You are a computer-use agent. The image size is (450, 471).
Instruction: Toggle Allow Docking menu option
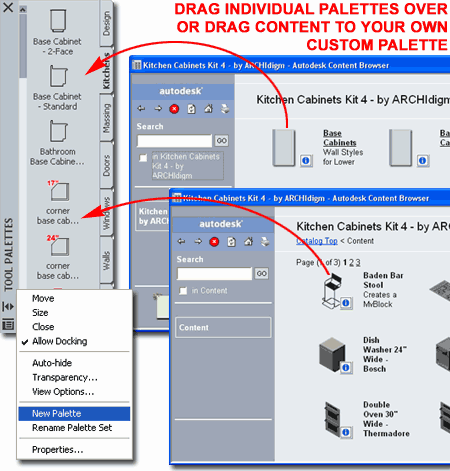point(60,341)
